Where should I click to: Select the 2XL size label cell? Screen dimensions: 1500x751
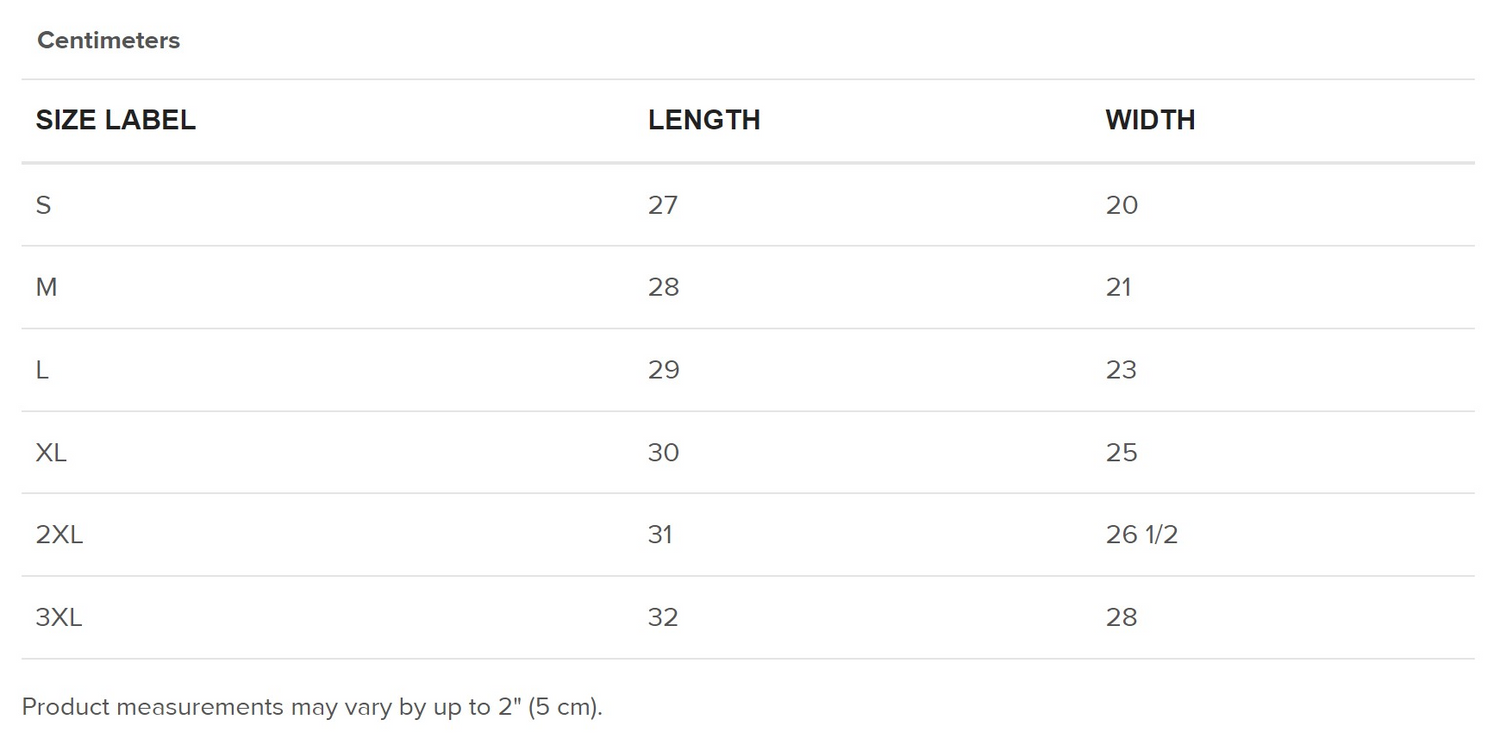59,535
